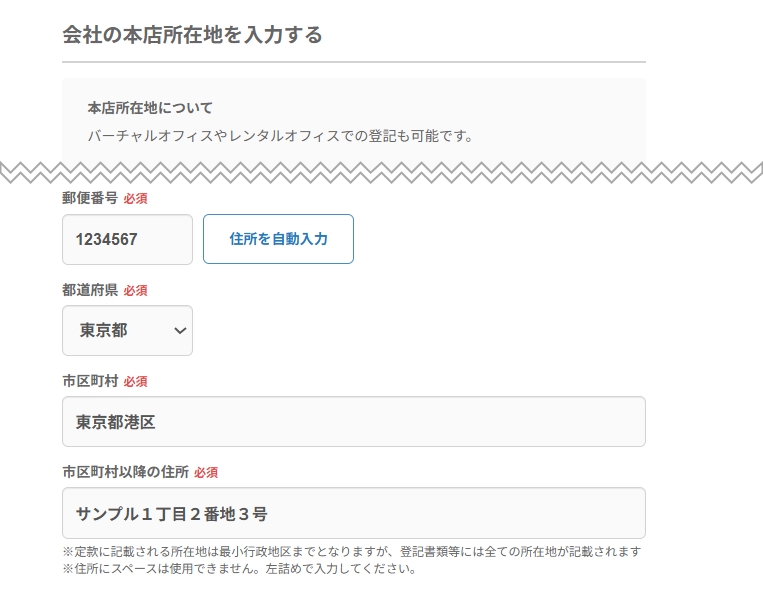This screenshot has width=763, height=600.
Task: Click the 必須 badge beside 市区町村以降の住所
Action: (x=206, y=472)
